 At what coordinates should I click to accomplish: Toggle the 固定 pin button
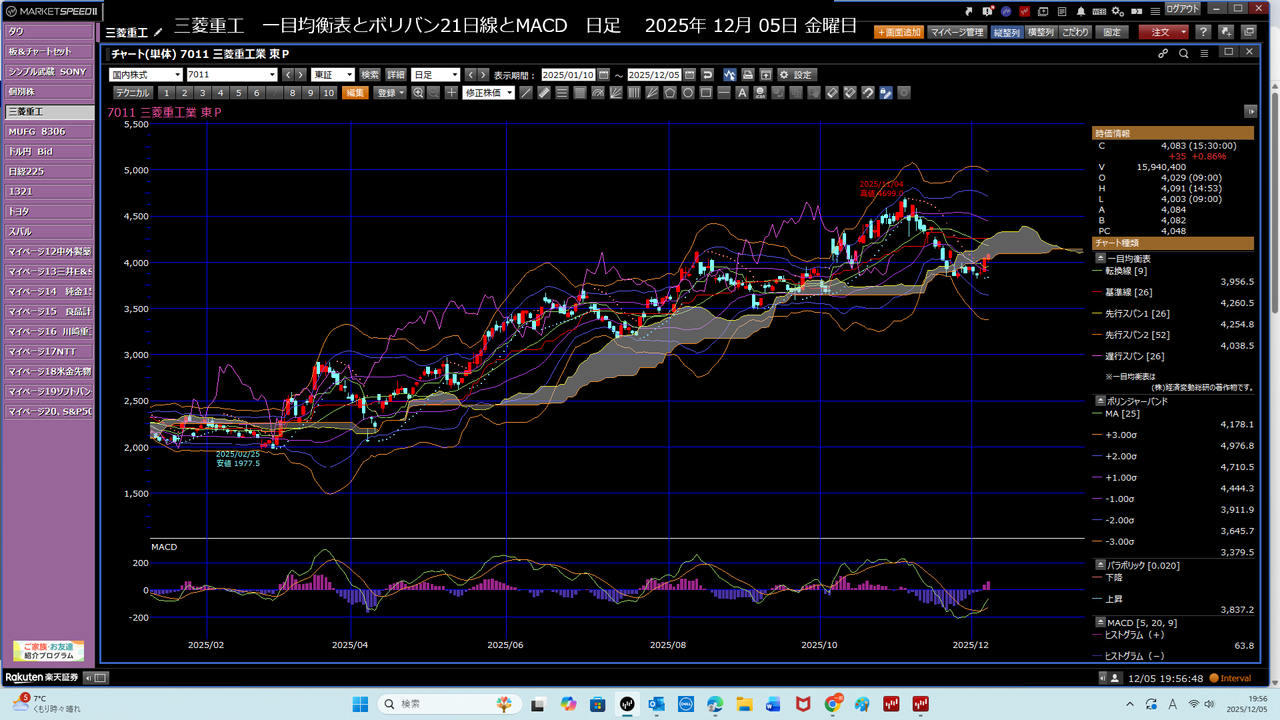[1112, 32]
